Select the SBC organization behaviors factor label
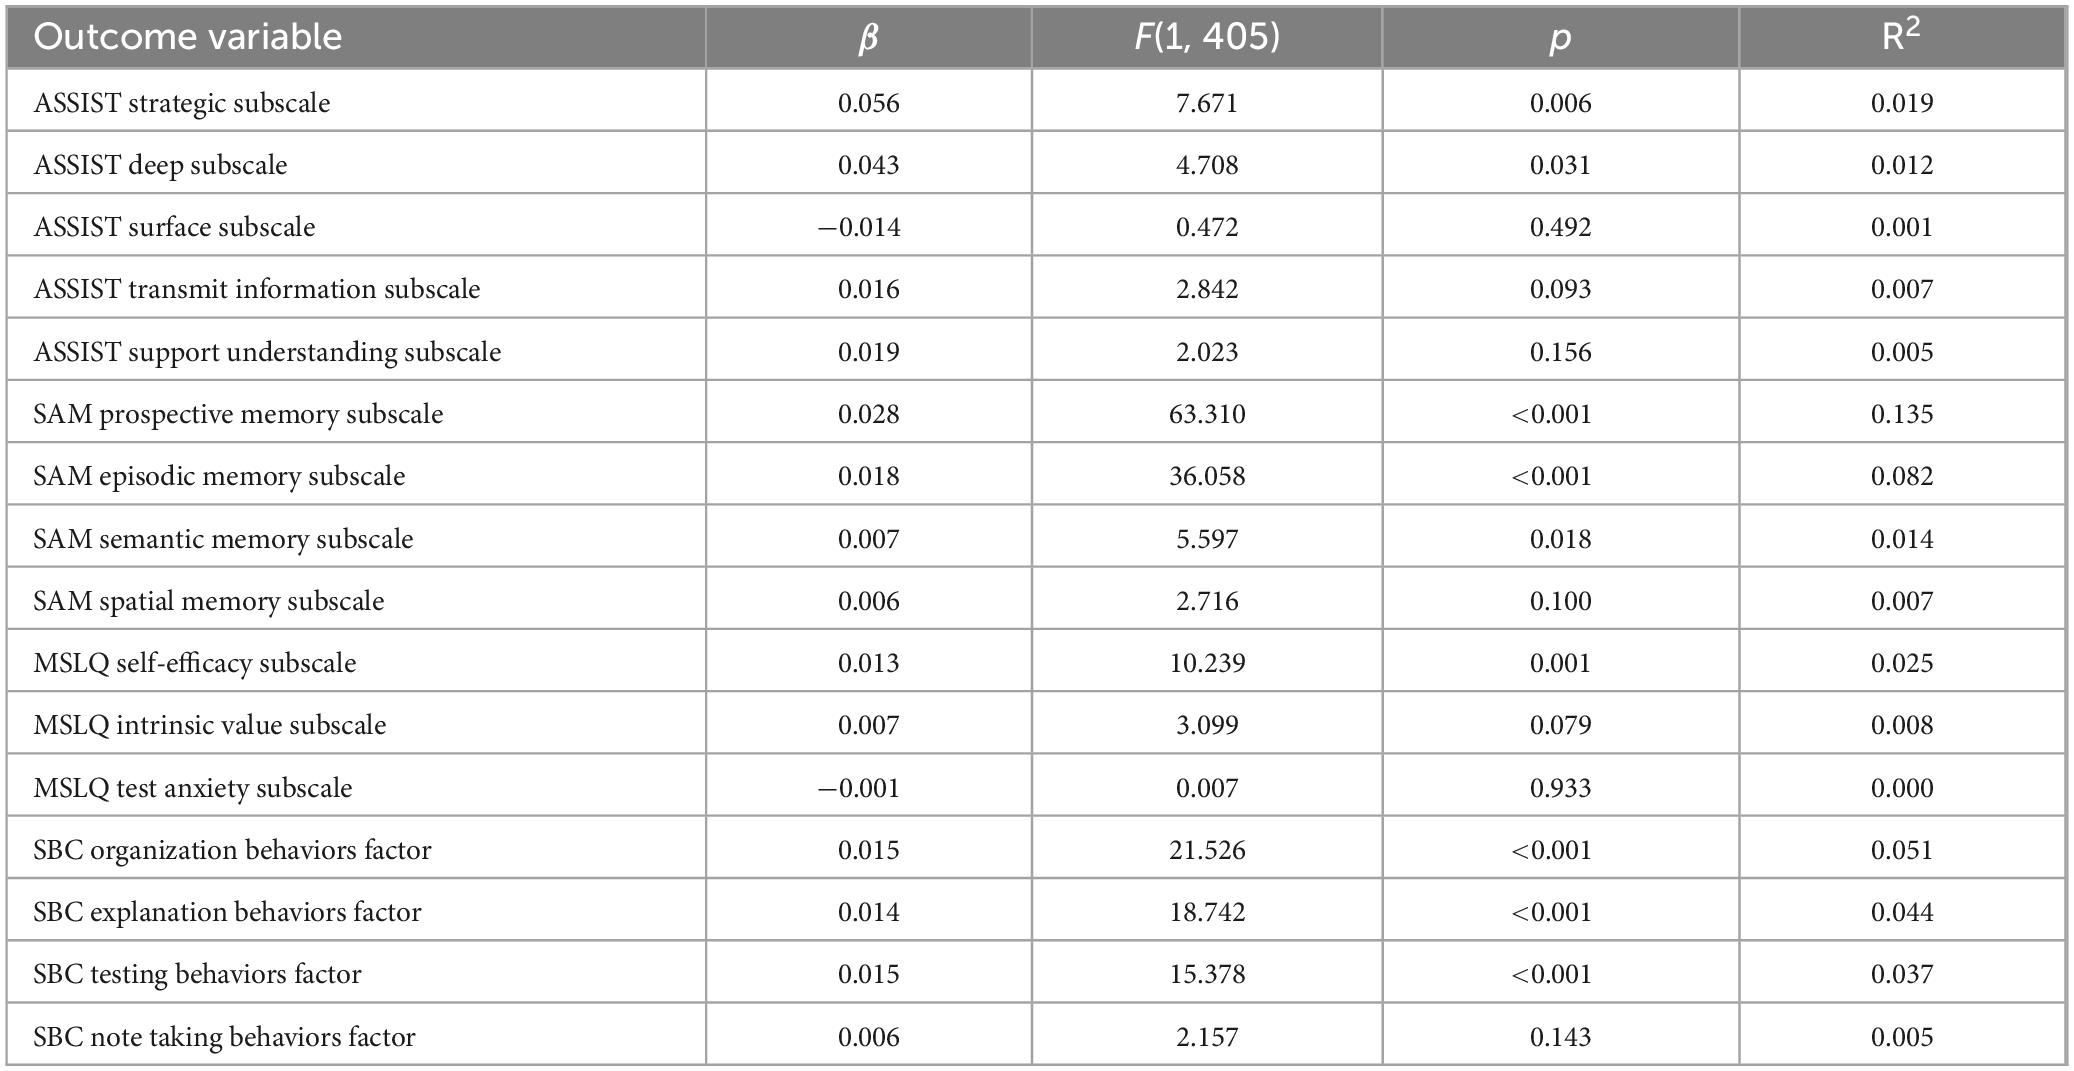Screen dimensions: 2074x1071 point(232,850)
